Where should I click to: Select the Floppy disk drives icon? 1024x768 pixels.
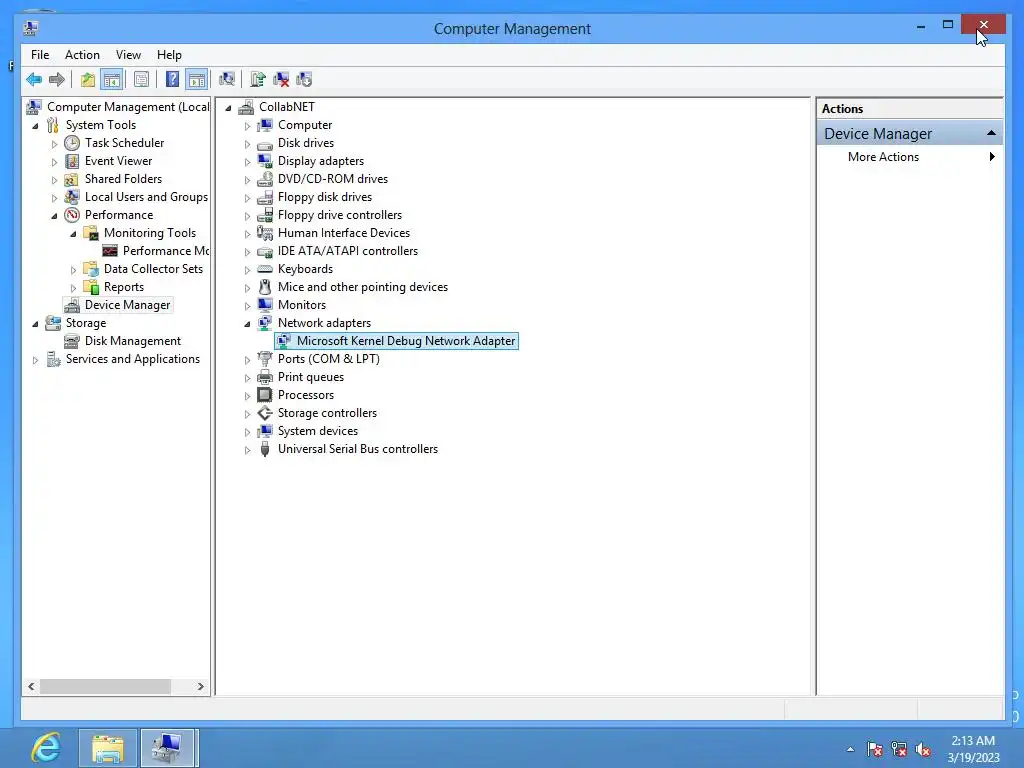point(264,197)
